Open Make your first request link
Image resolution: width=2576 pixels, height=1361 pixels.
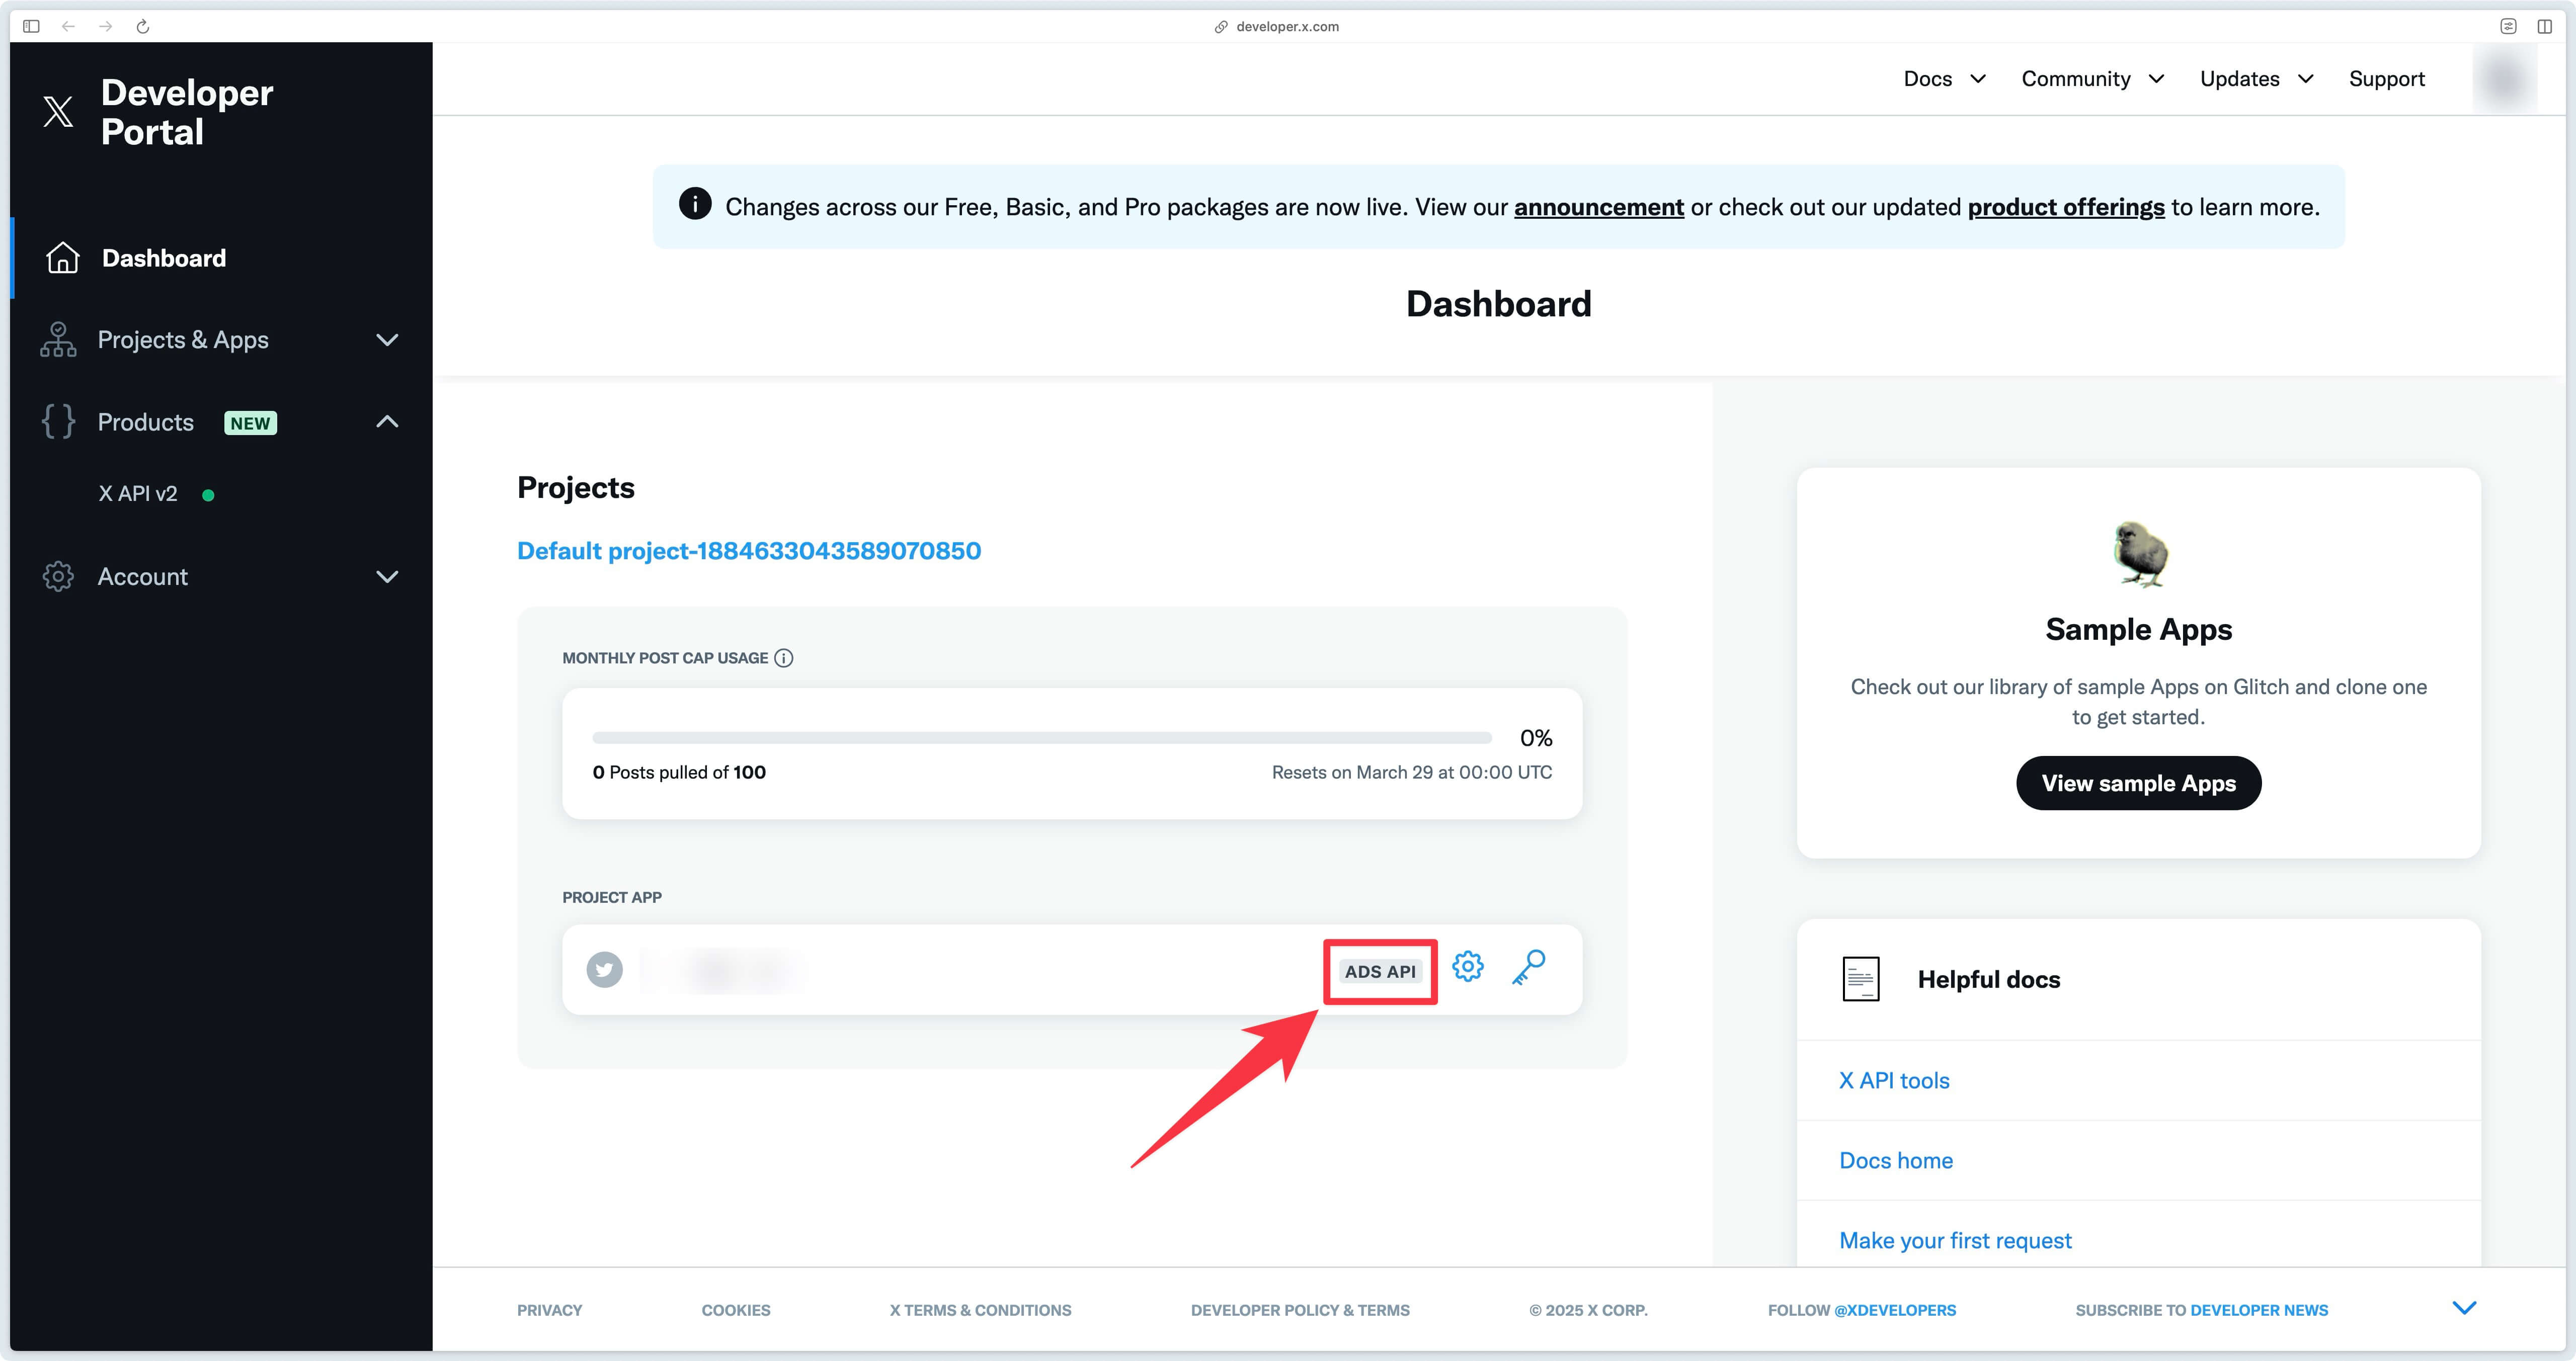pos(1955,1241)
